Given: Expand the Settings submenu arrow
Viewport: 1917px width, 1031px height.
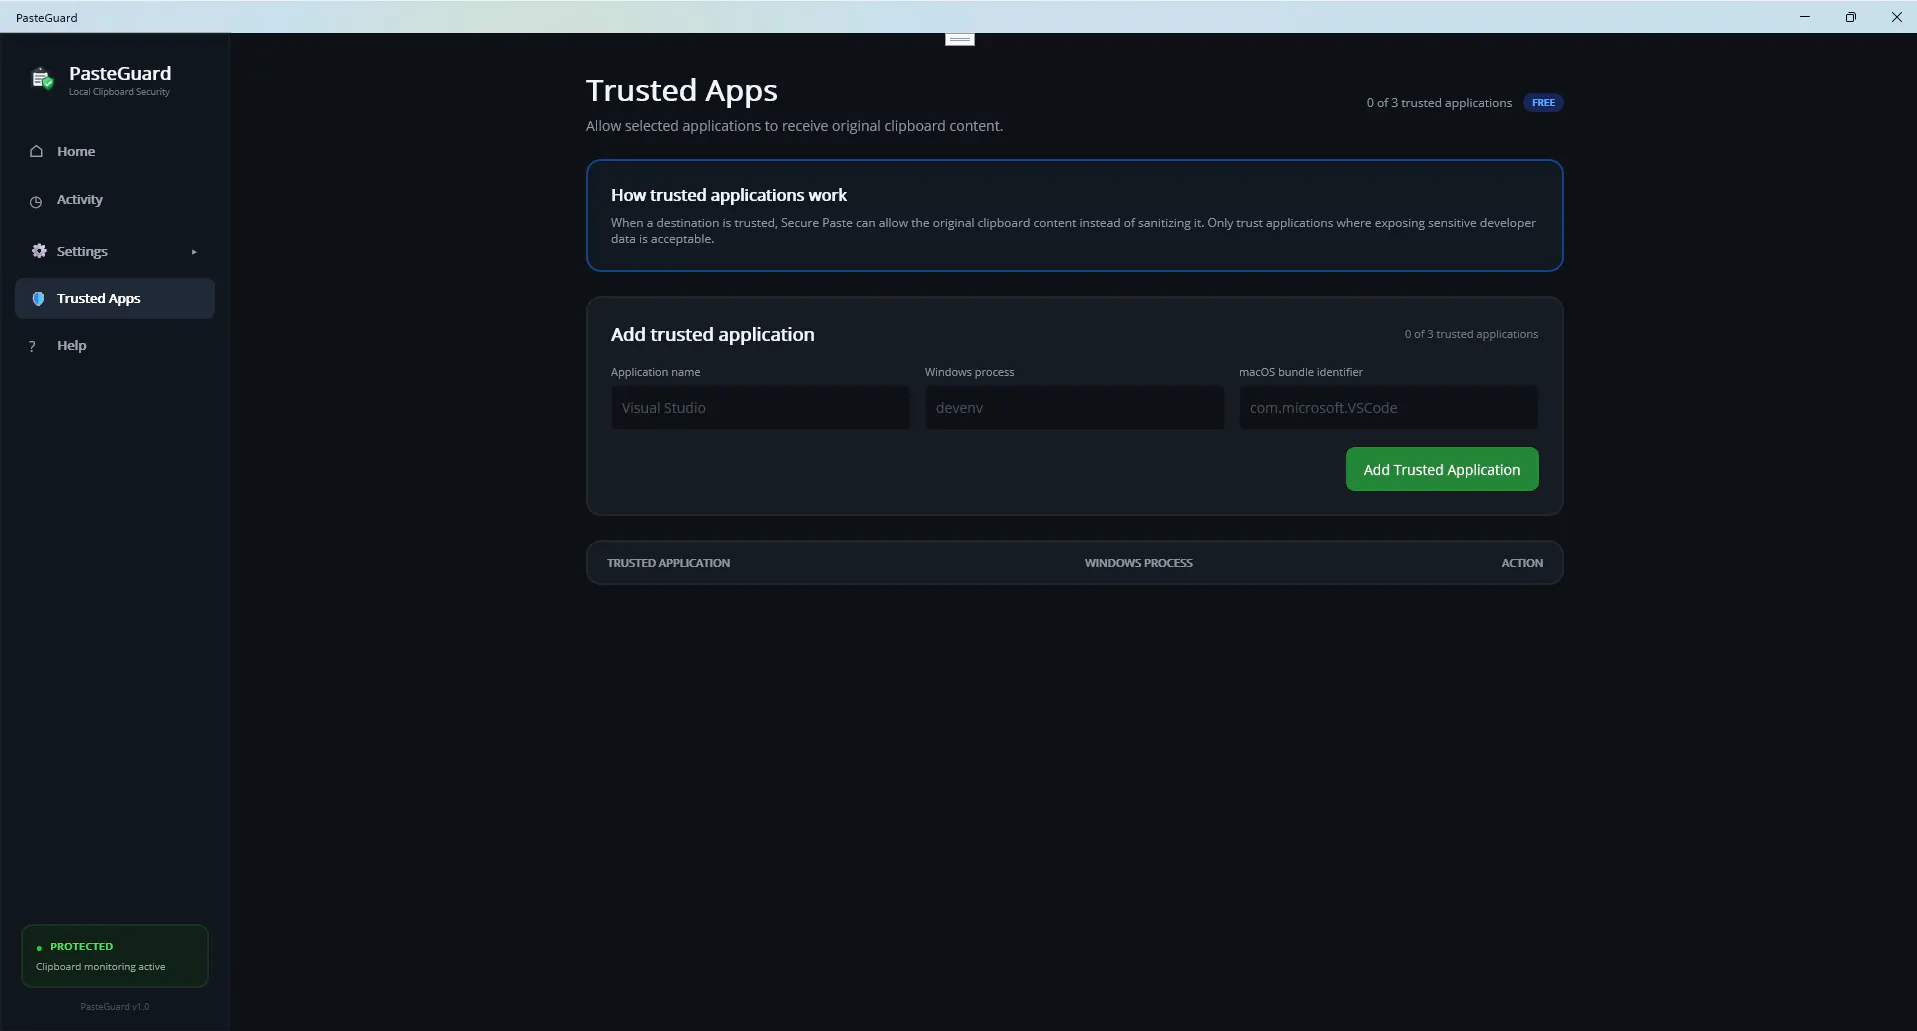Looking at the screenshot, I should (x=194, y=252).
